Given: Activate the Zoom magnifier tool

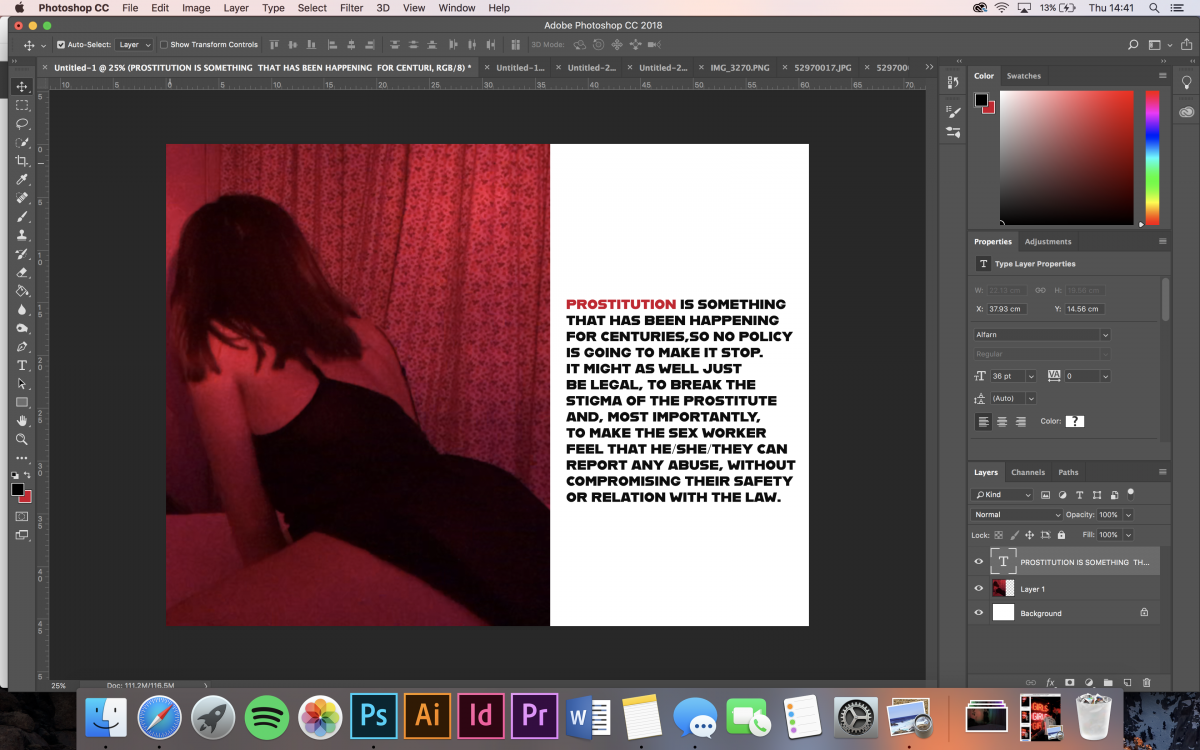Looking at the screenshot, I should [x=22, y=439].
